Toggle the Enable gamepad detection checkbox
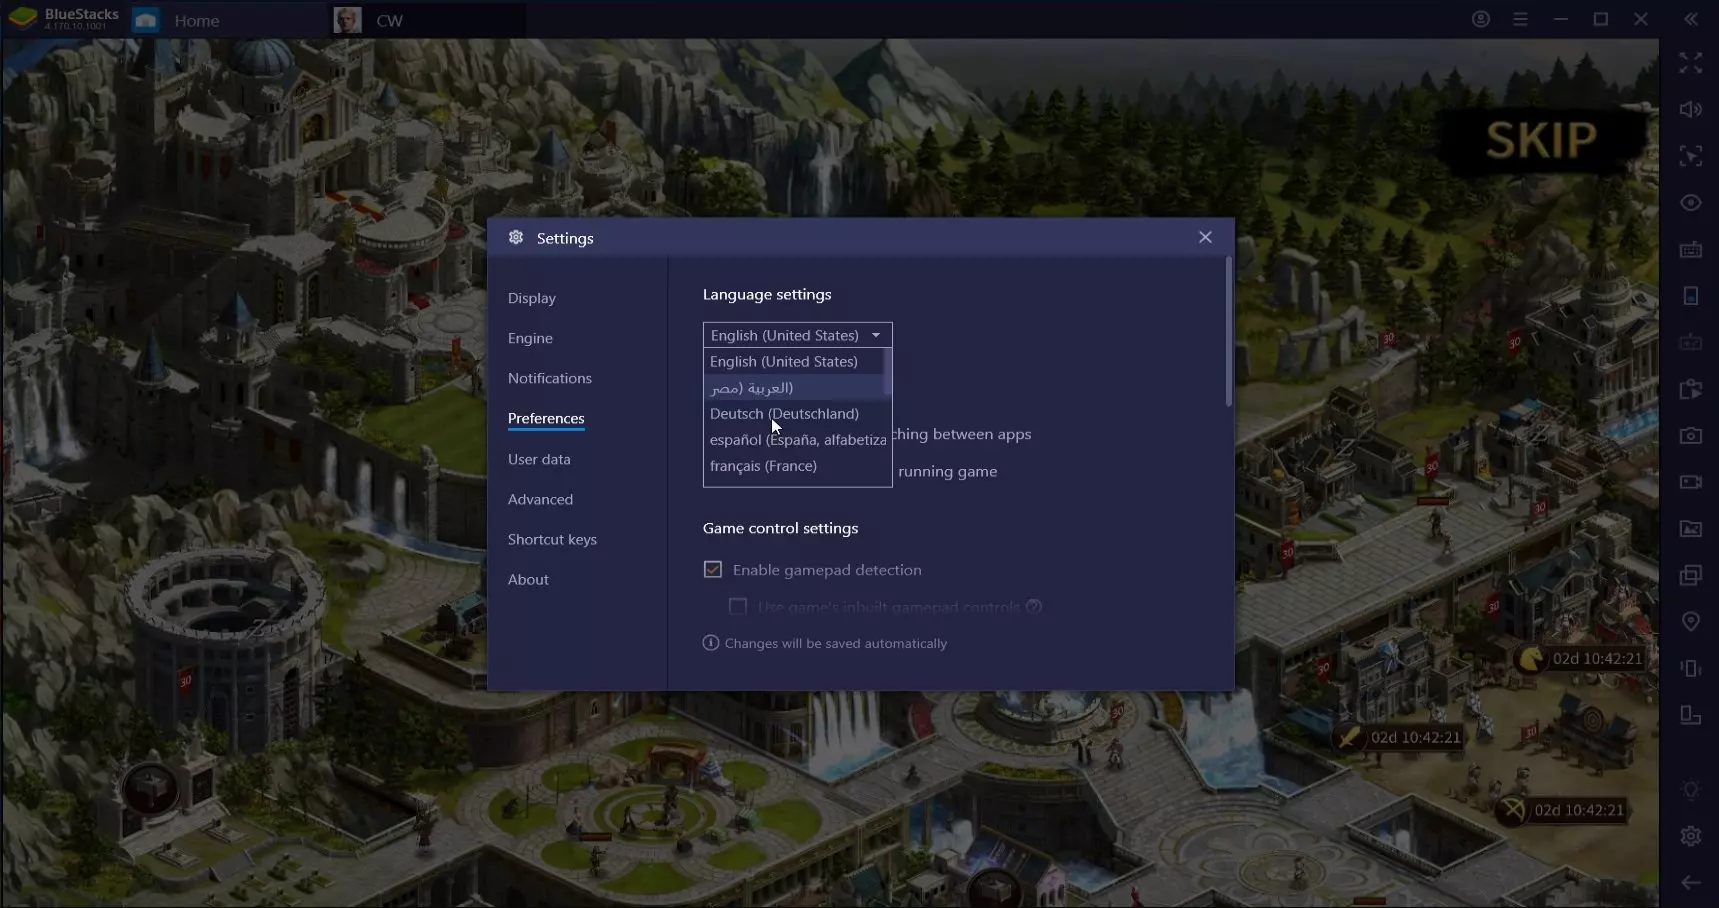Image resolution: width=1719 pixels, height=908 pixels. click(x=713, y=570)
